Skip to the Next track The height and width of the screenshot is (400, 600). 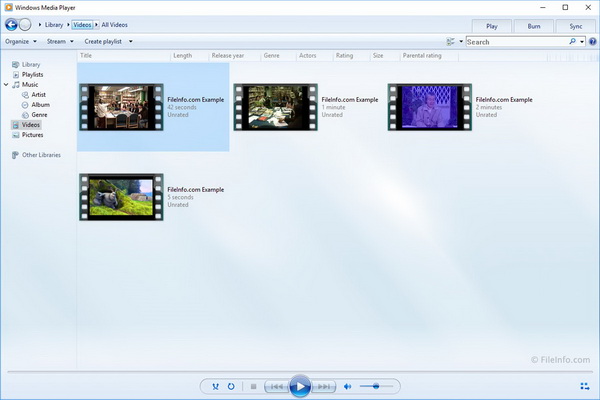click(324, 386)
